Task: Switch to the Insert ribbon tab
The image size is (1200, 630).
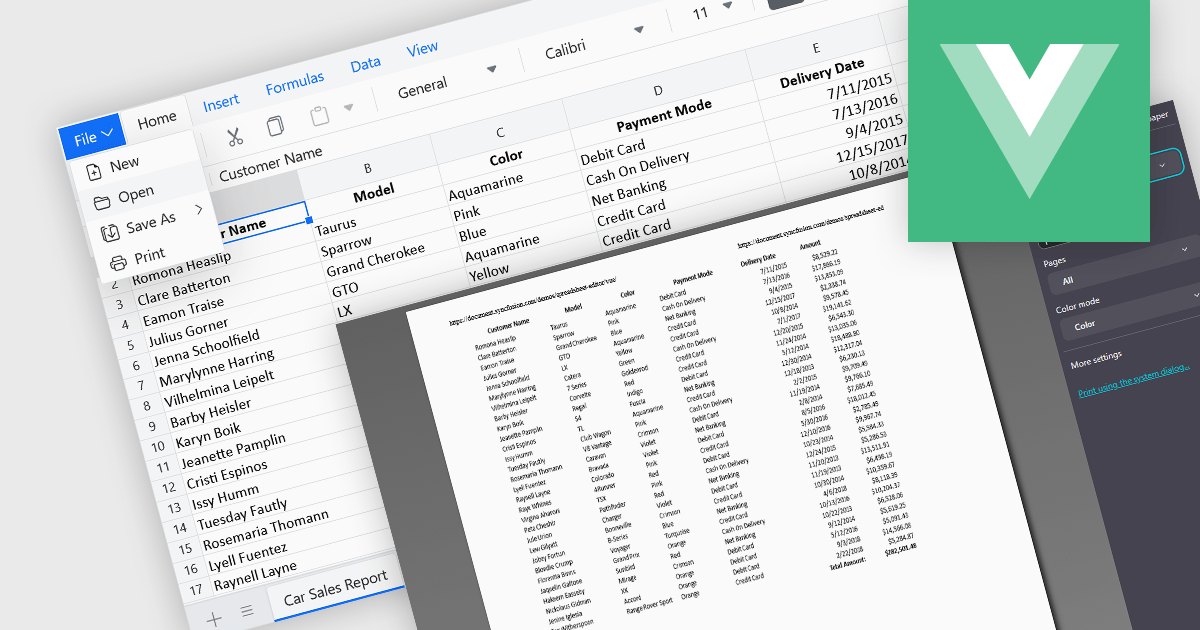Action: 221,102
